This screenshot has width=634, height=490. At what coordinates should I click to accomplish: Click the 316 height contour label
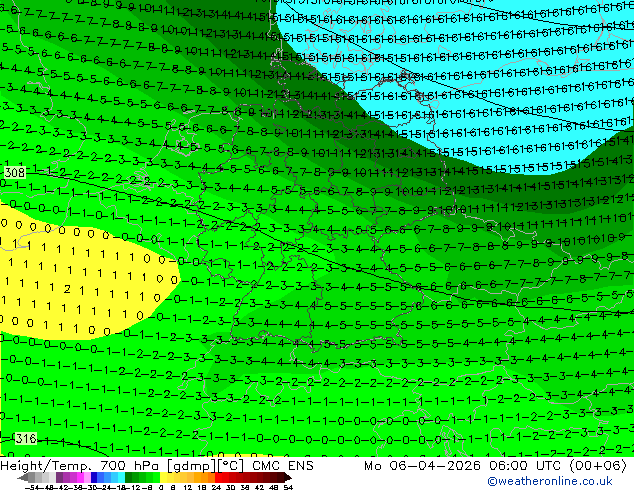[x=26, y=438]
